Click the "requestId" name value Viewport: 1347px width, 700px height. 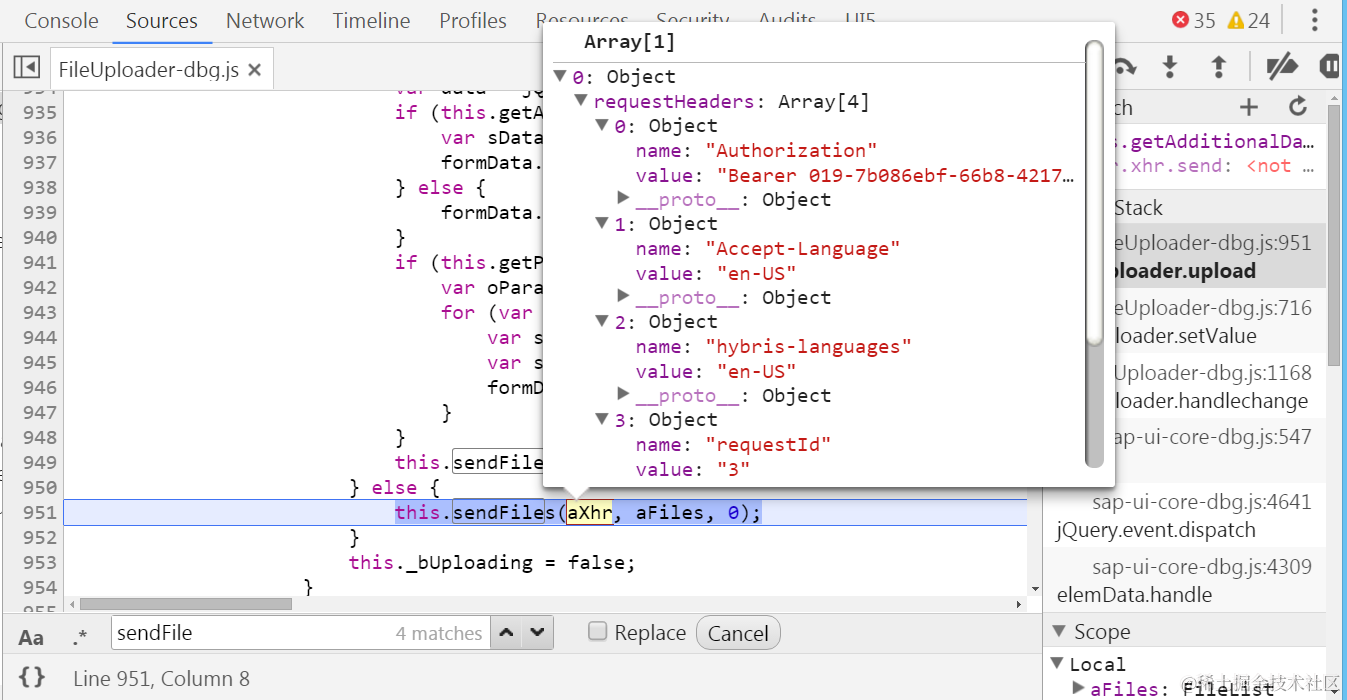pos(768,444)
